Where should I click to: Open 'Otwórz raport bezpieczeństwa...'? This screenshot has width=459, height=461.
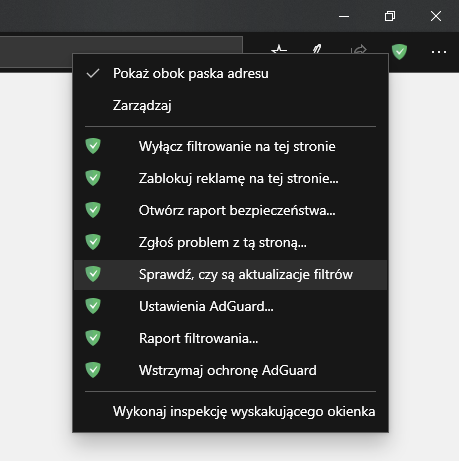pyautogui.click(x=230, y=210)
